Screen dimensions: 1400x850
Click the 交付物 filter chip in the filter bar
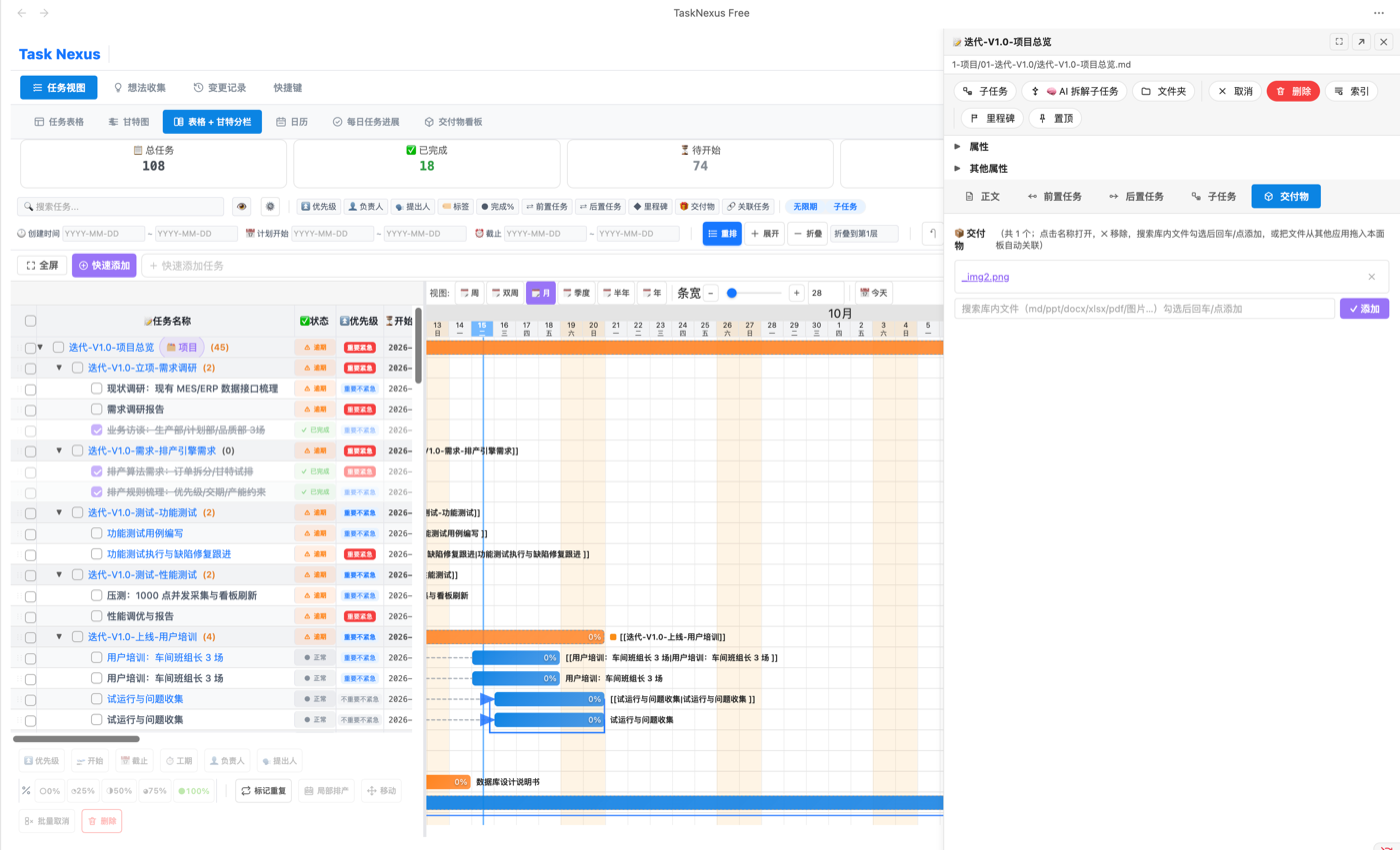click(x=696, y=207)
